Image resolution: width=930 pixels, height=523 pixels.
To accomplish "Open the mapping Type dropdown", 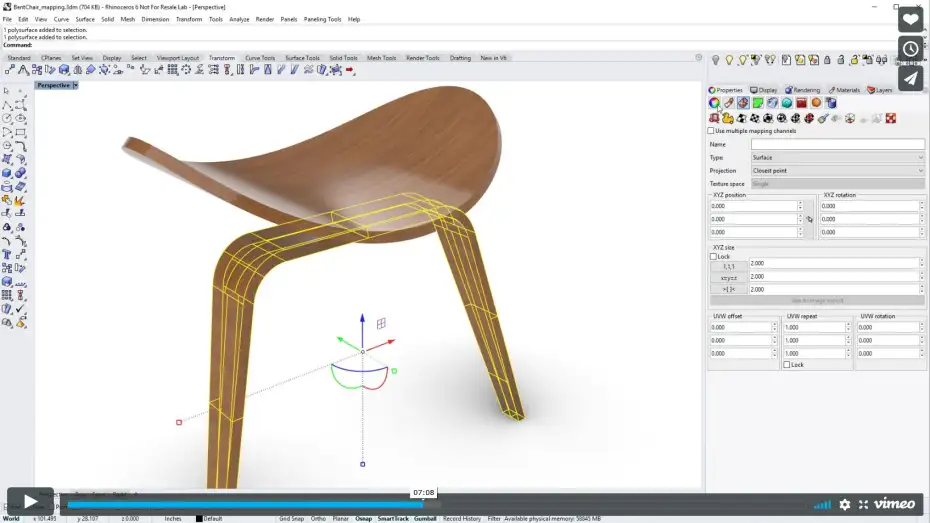I will (x=837, y=158).
